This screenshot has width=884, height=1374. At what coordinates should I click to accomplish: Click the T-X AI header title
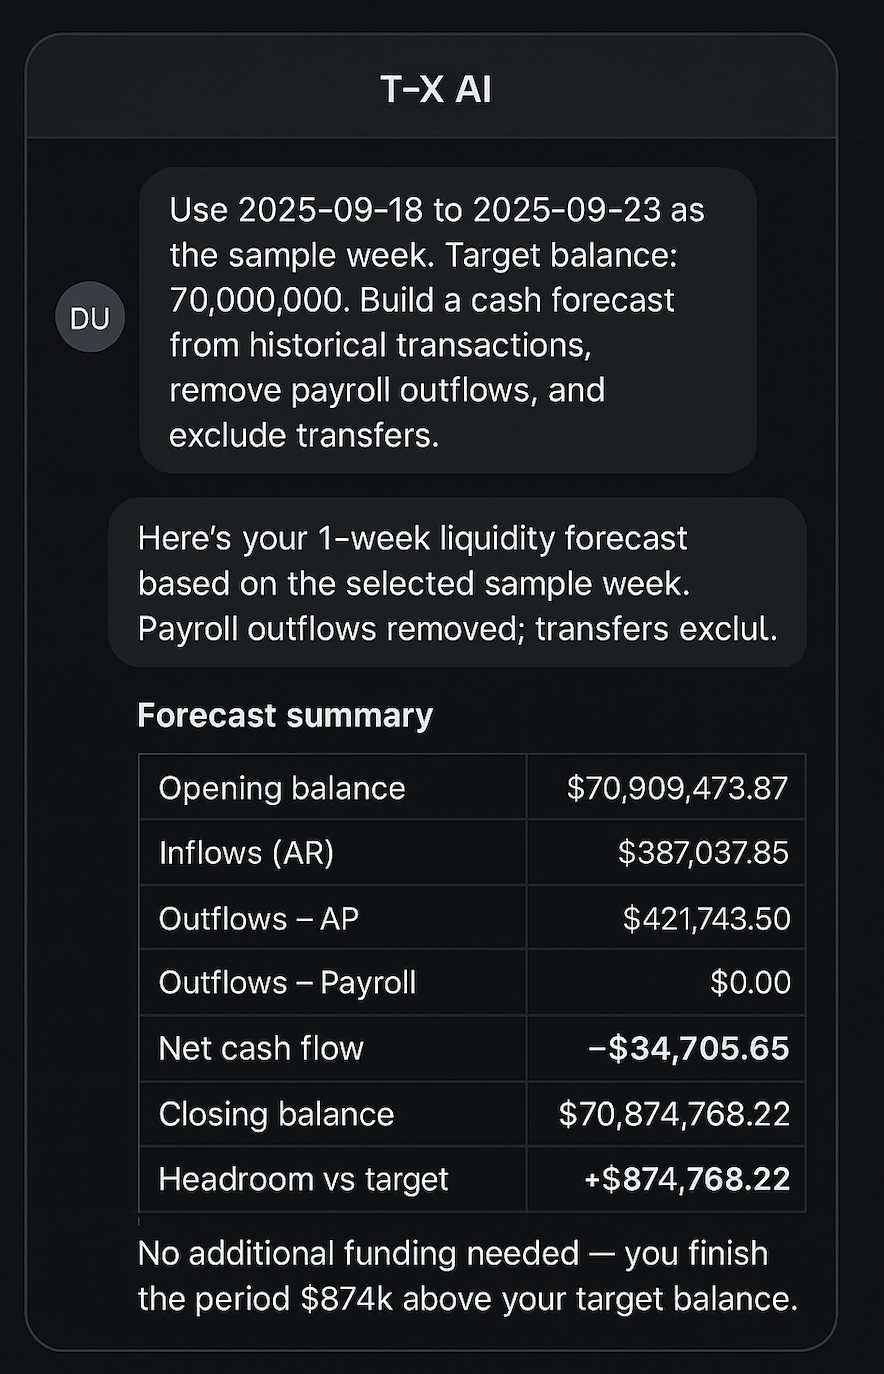(x=436, y=90)
